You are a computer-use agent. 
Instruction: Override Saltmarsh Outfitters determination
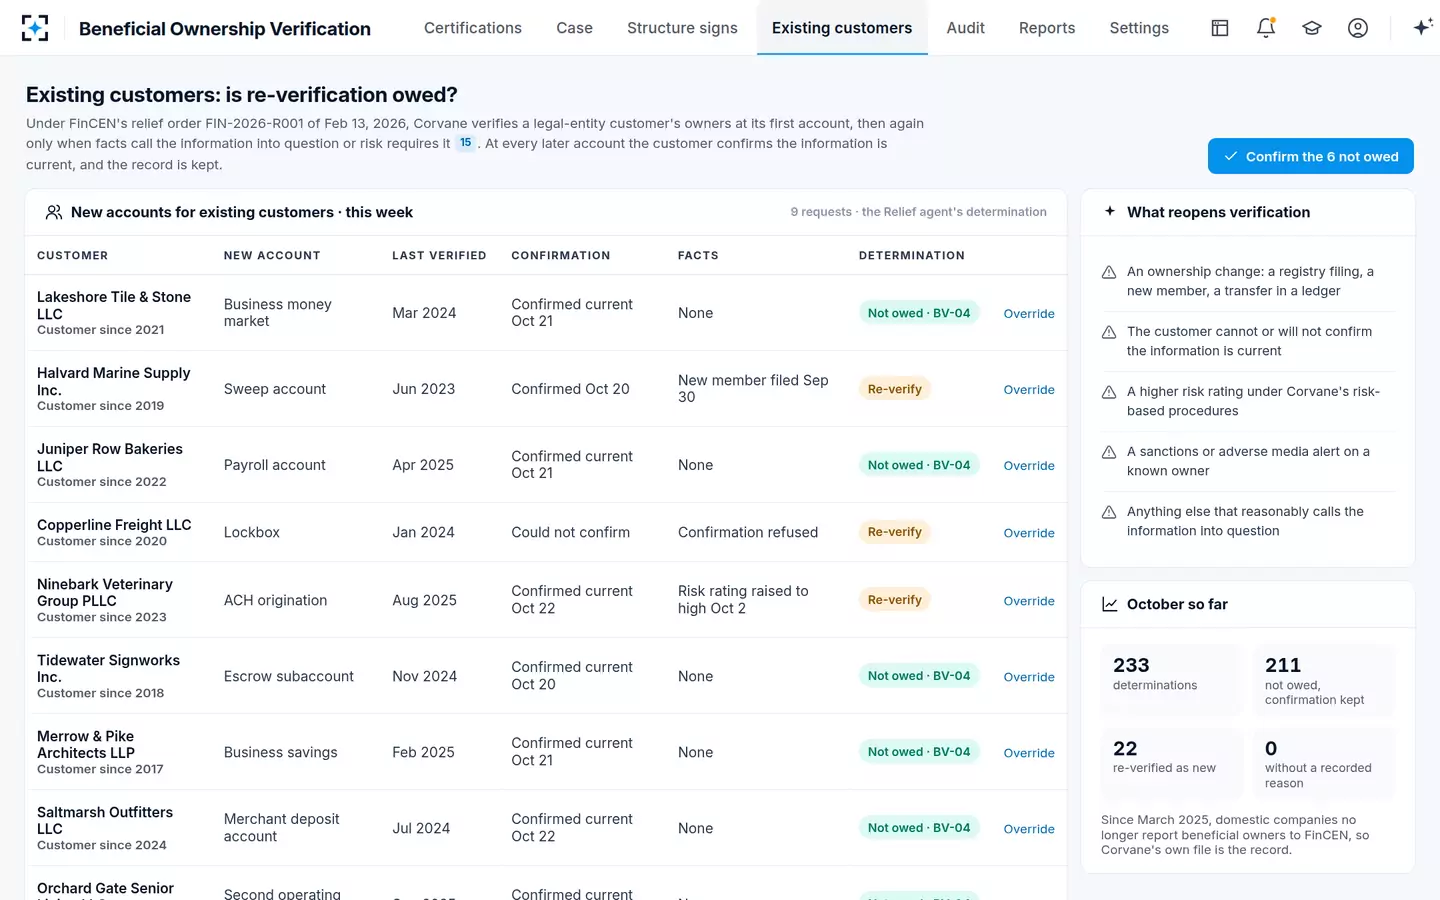click(1029, 829)
